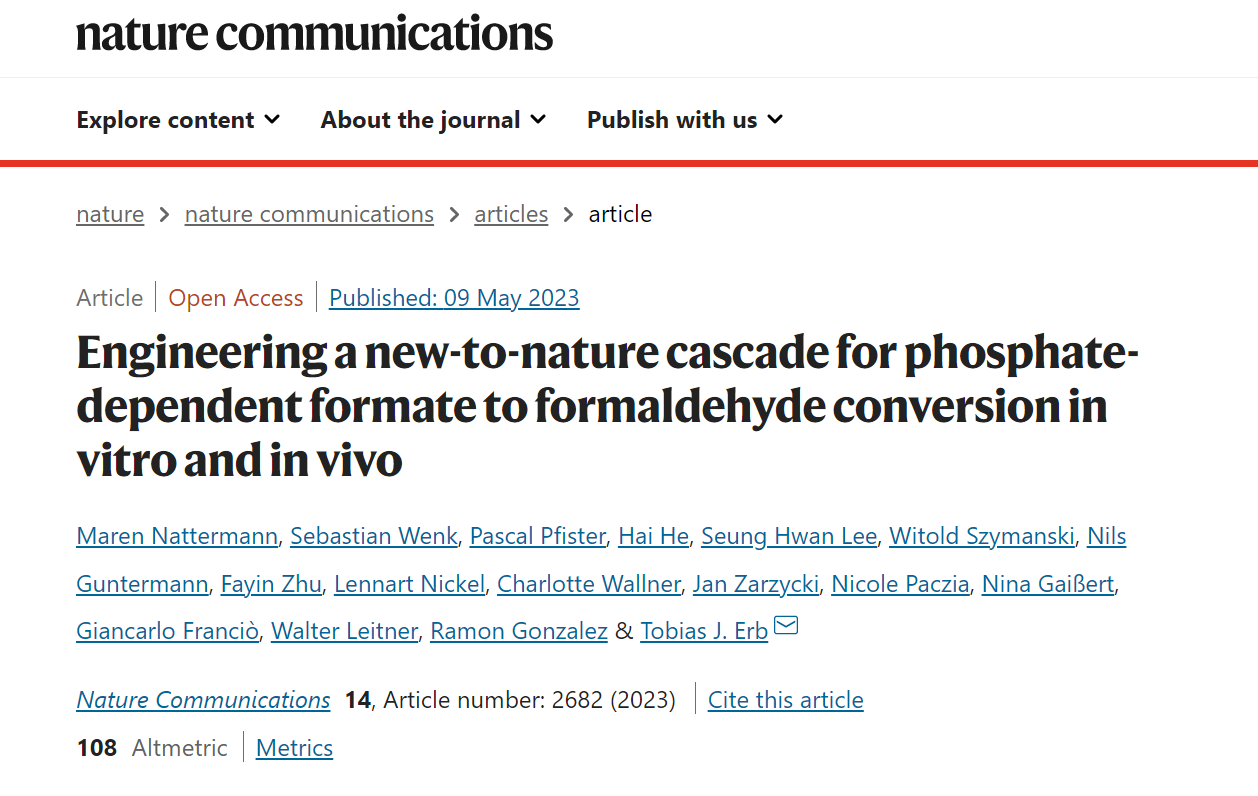The height and width of the screenshot is (796, 1258).
Task: Expand the Explore content dropdown
Action: pos(178,120)
